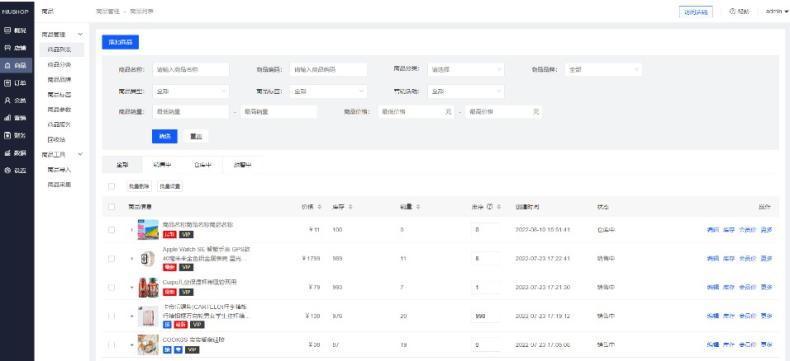Click the info icon in the sort-order column header

coord(489,207)
